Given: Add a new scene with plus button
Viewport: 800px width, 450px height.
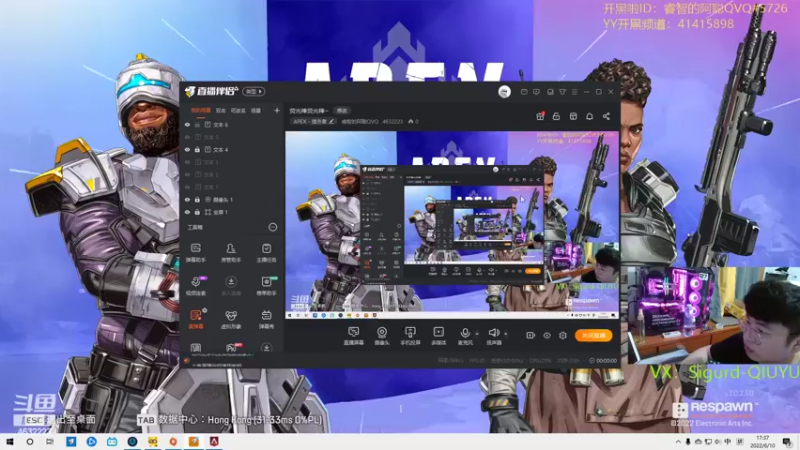Looking at the screenshot, I should click(277, 110).
